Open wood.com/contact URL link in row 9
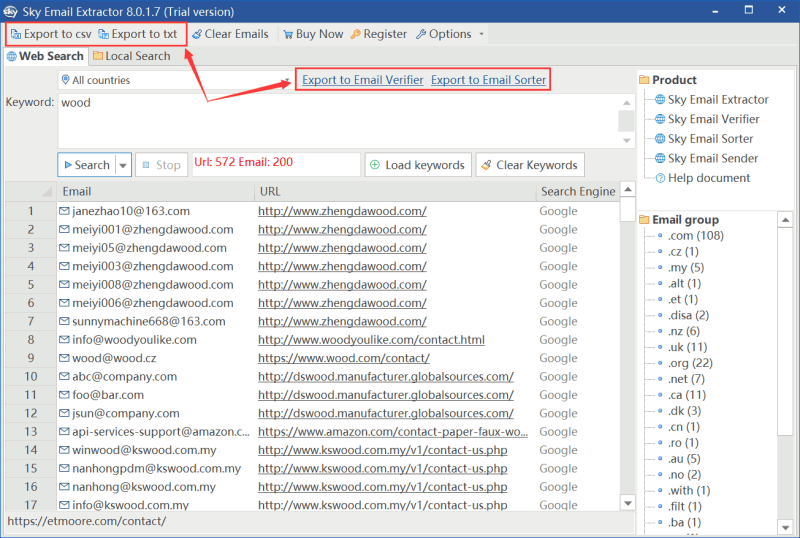 pos(344,358)
